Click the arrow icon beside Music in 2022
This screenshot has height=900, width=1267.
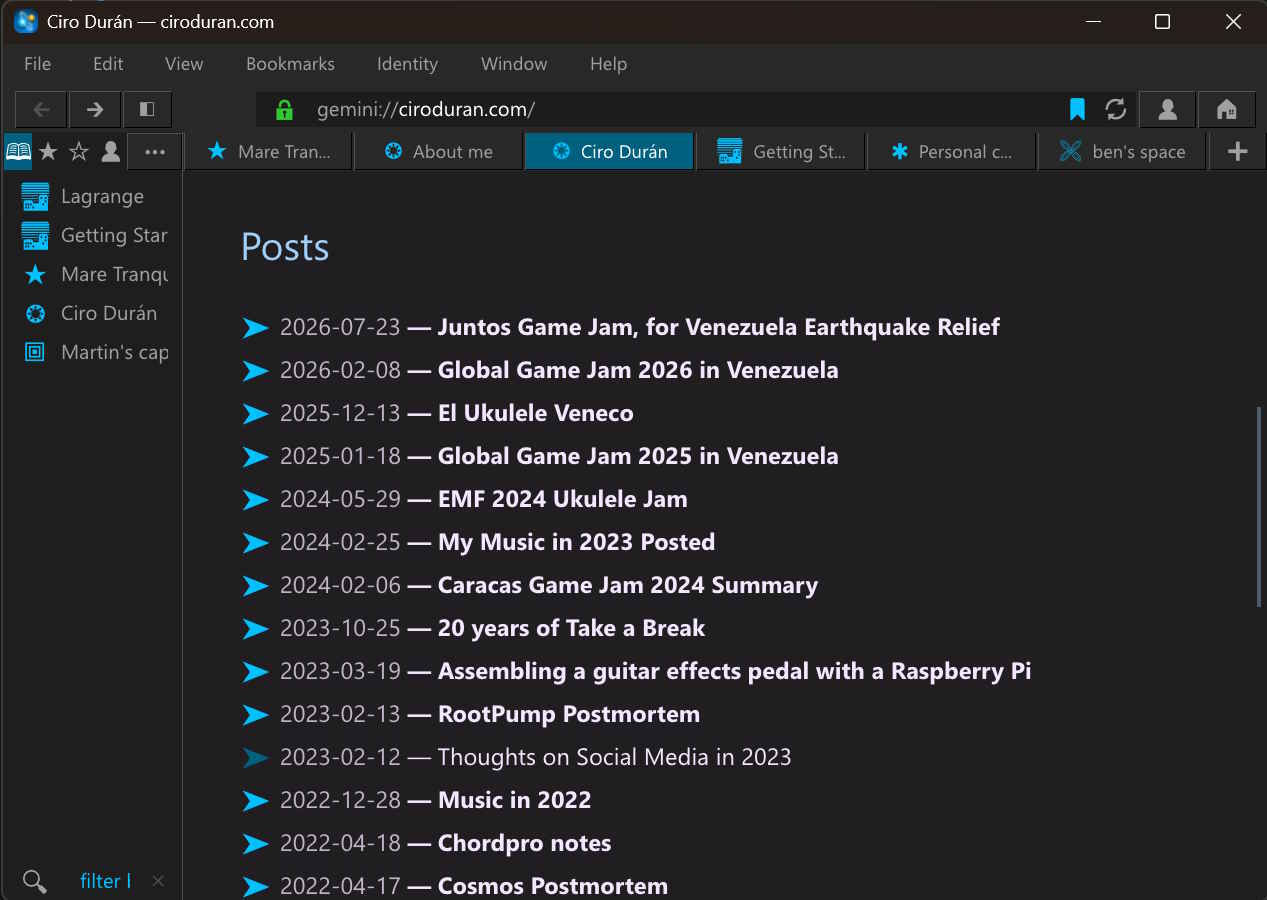(256, 801)
